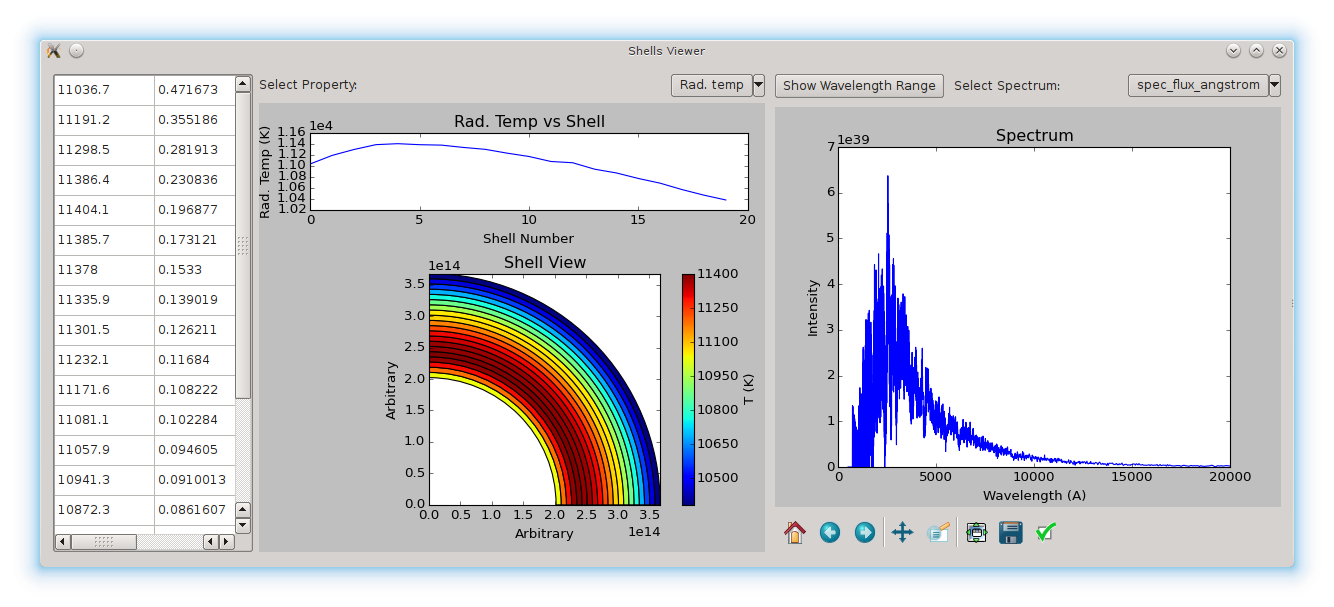
Task: Click the horizontal scrollbar handle under table
Action: pos(103,541)
